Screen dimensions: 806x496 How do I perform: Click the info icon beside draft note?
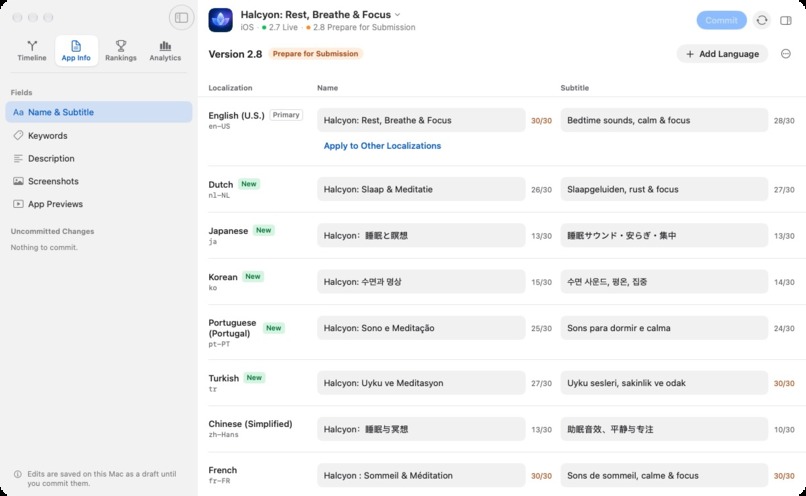point(17,474)
